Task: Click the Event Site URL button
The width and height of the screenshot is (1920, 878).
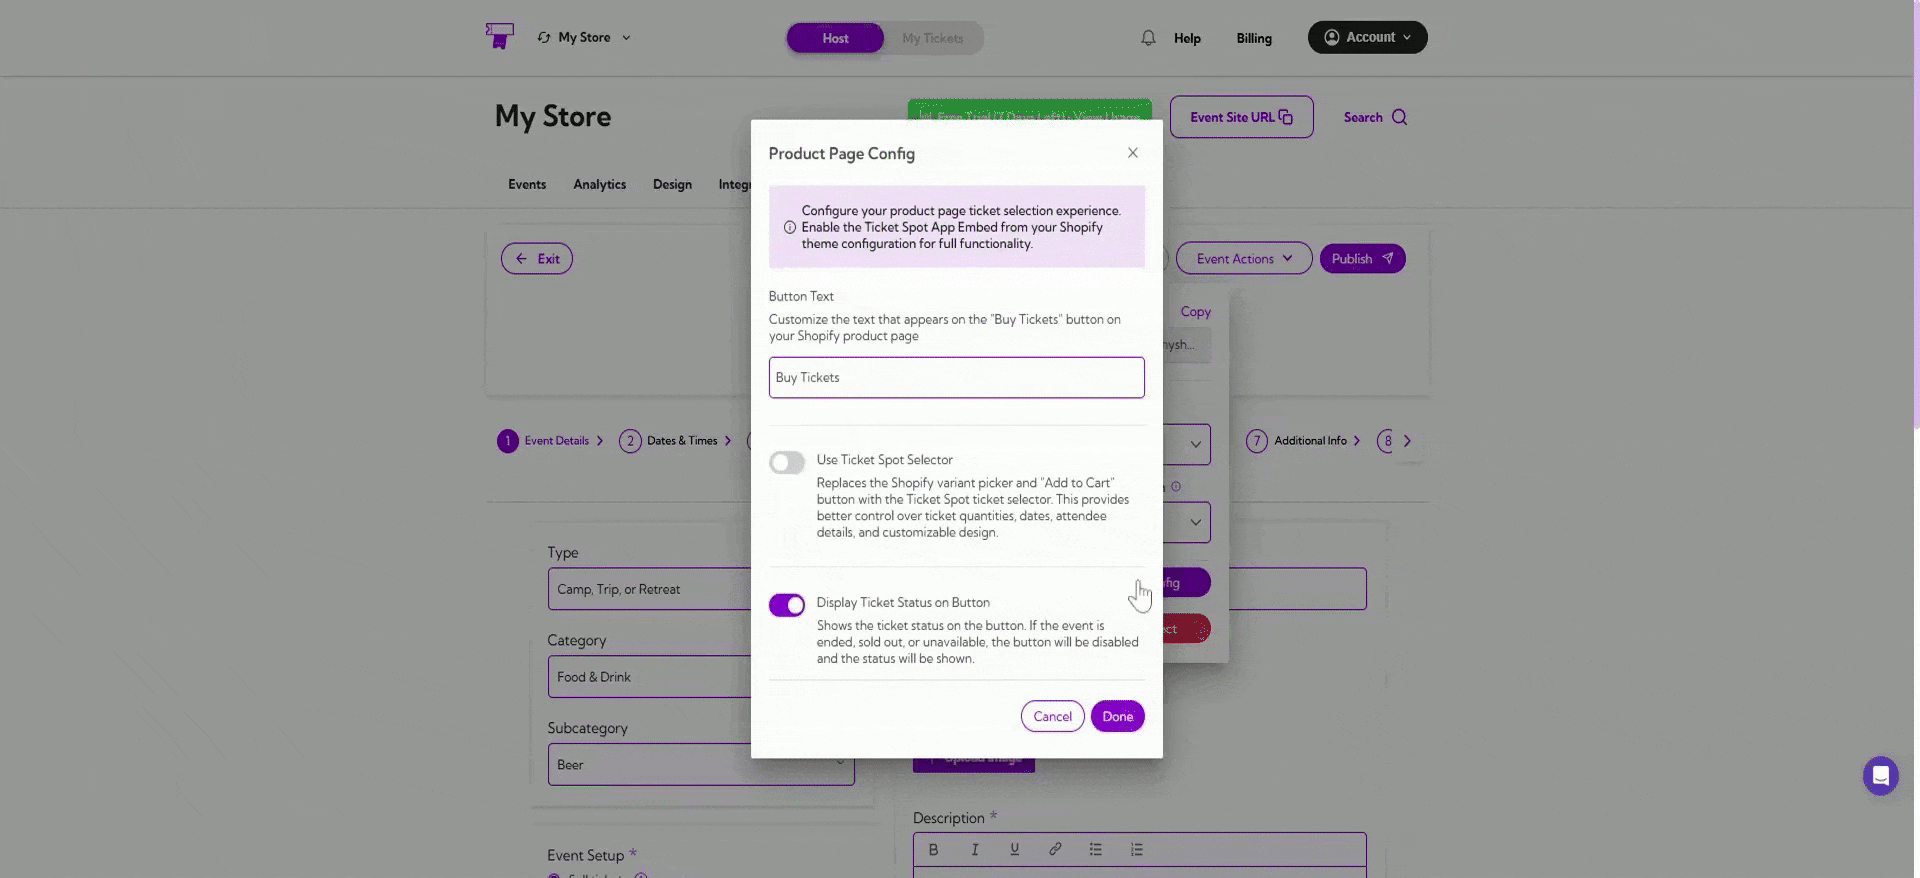Action: 1241,117
